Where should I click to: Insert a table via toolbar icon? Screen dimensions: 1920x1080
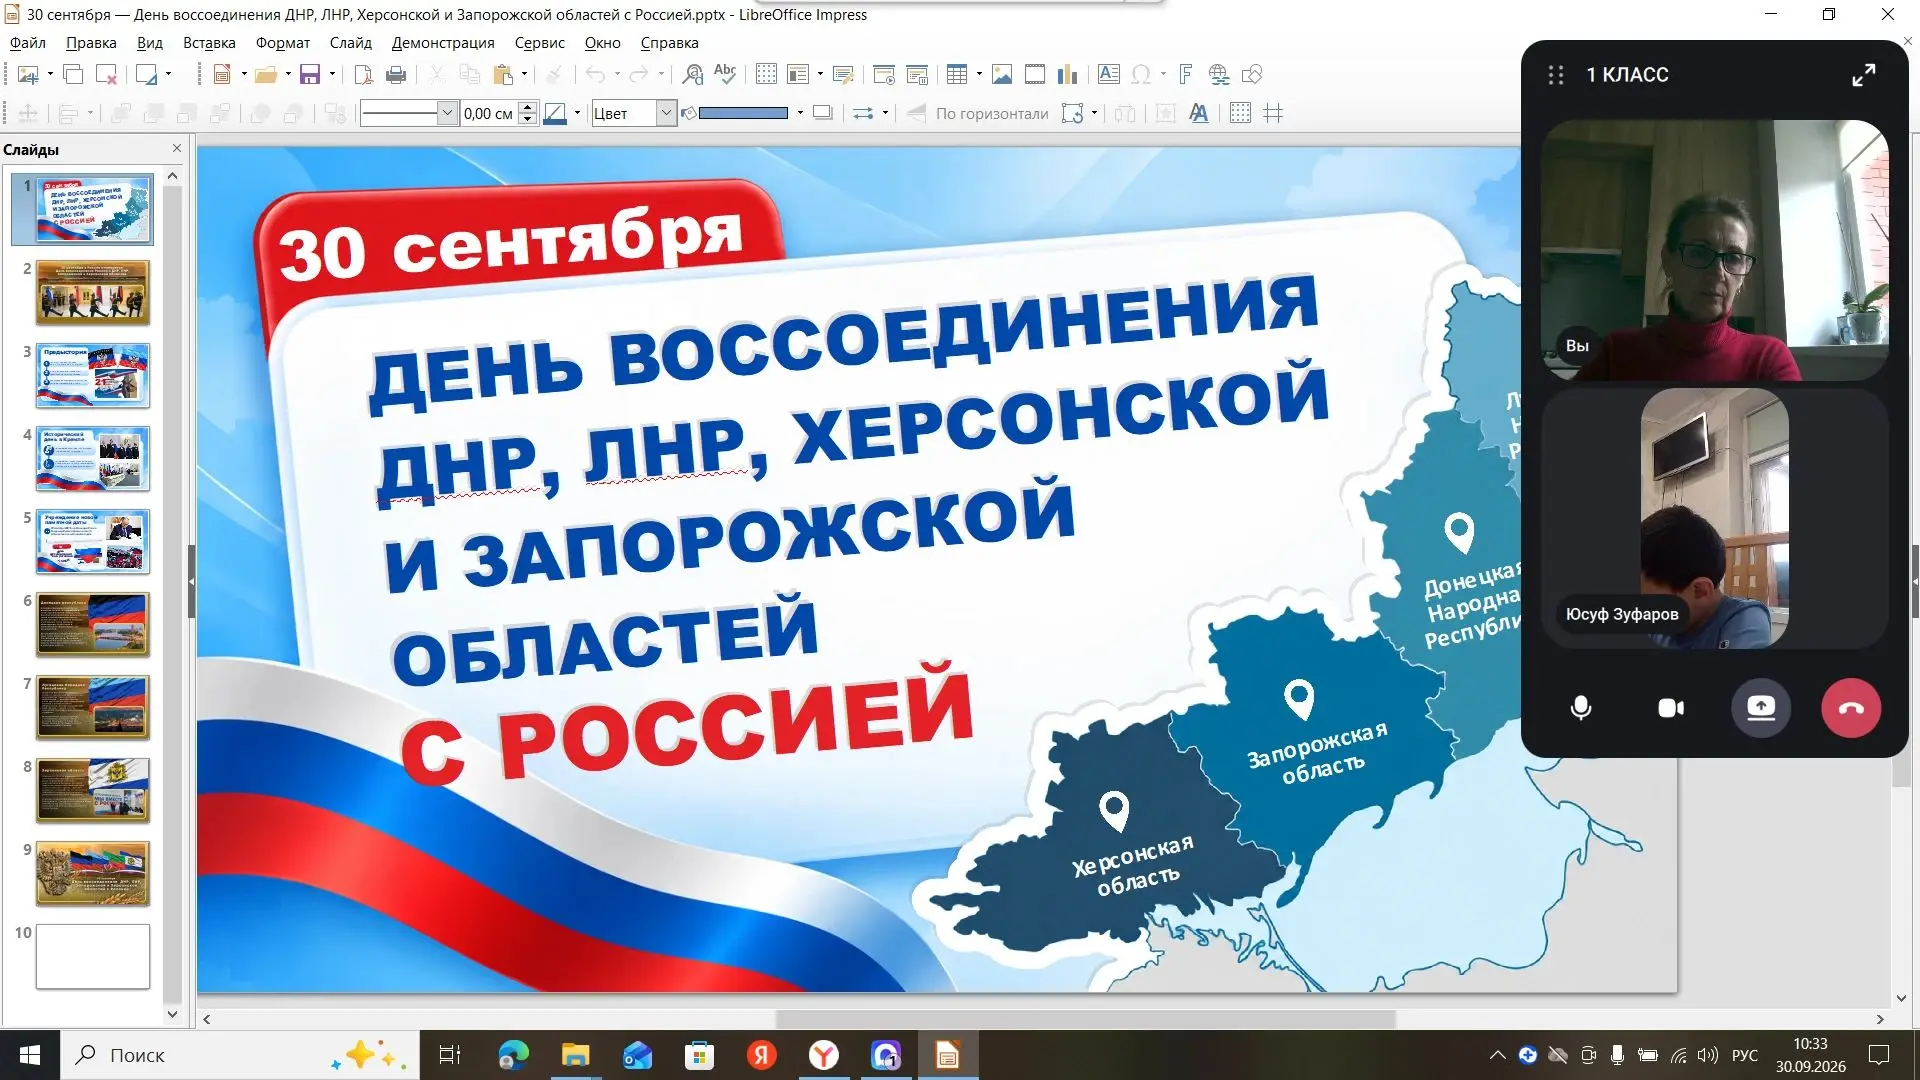point(957,74)
